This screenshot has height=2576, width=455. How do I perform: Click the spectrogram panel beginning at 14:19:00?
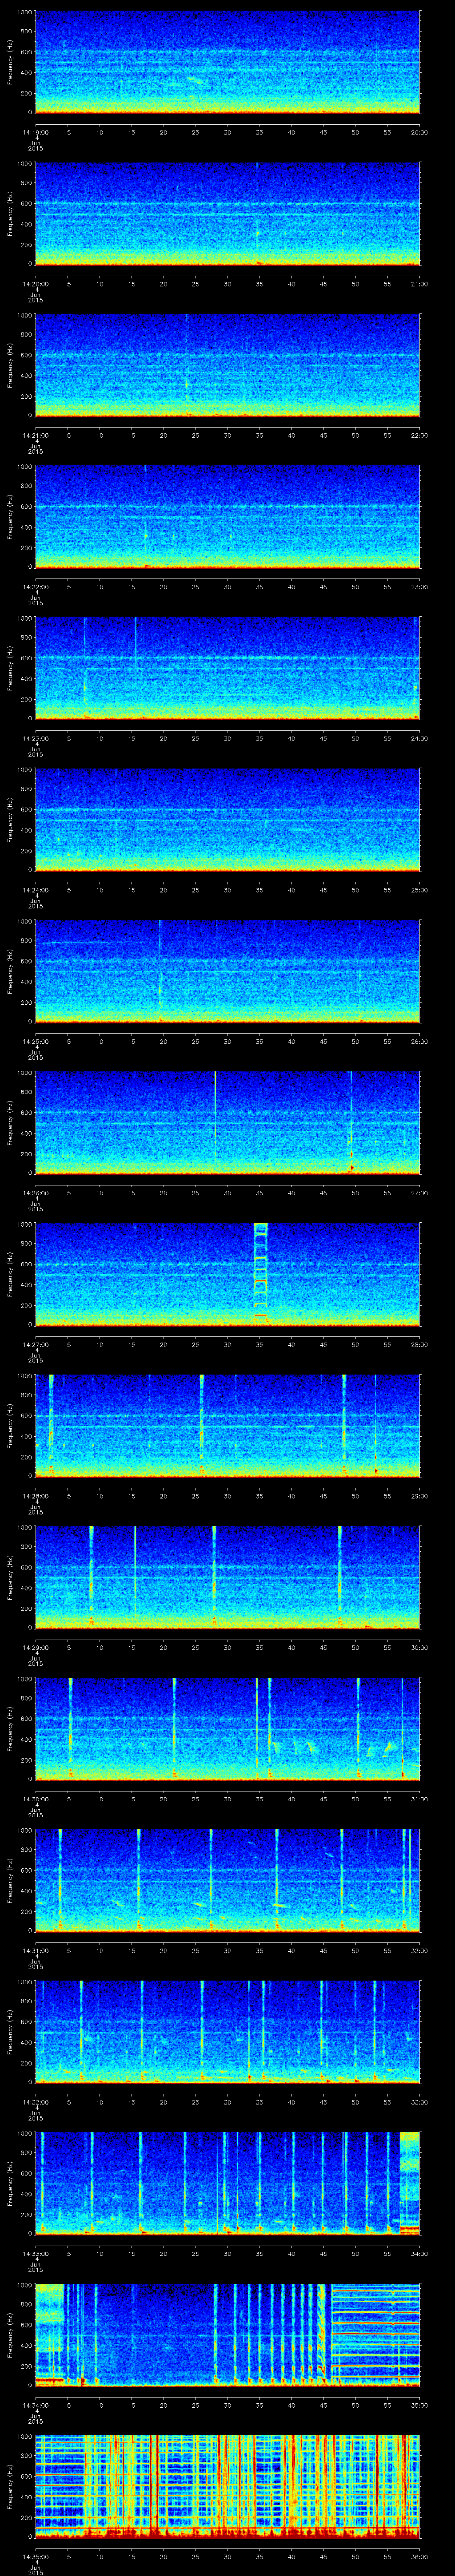[x=227, y=62]
